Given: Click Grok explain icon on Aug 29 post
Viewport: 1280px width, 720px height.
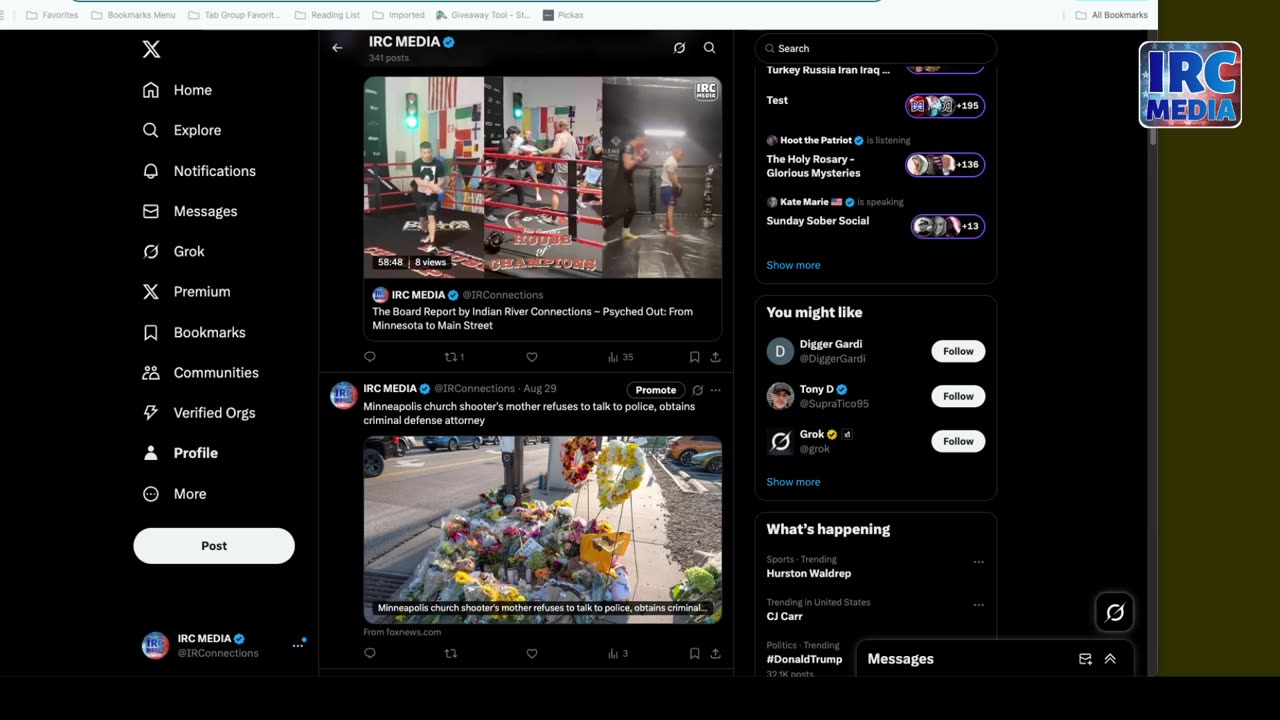Looking at the screenshot, I should click(x=697, y=390).
